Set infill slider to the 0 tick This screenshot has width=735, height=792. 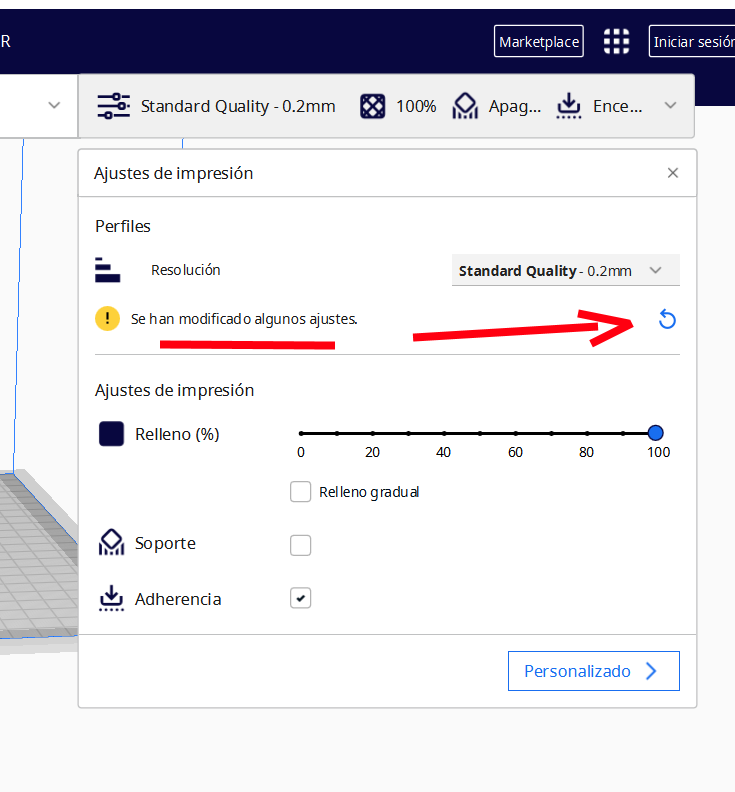pos(301,433)
